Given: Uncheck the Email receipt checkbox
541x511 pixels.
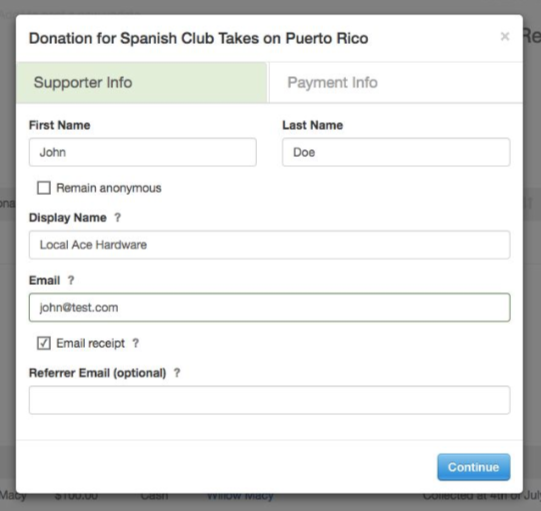Looking at the screenshot, I should point(44,343).
